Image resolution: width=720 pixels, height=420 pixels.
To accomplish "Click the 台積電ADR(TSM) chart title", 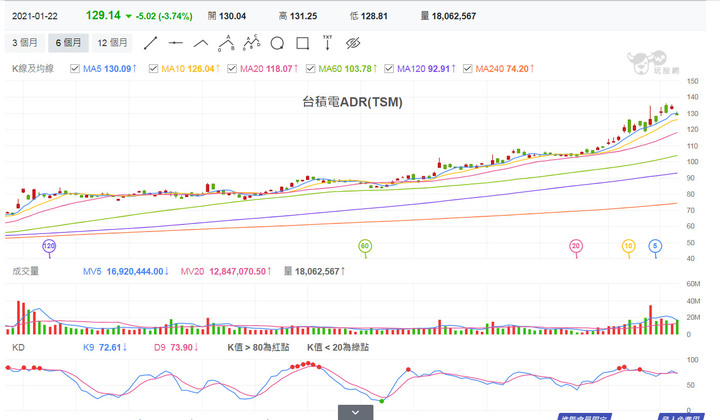I will (352, 102).
